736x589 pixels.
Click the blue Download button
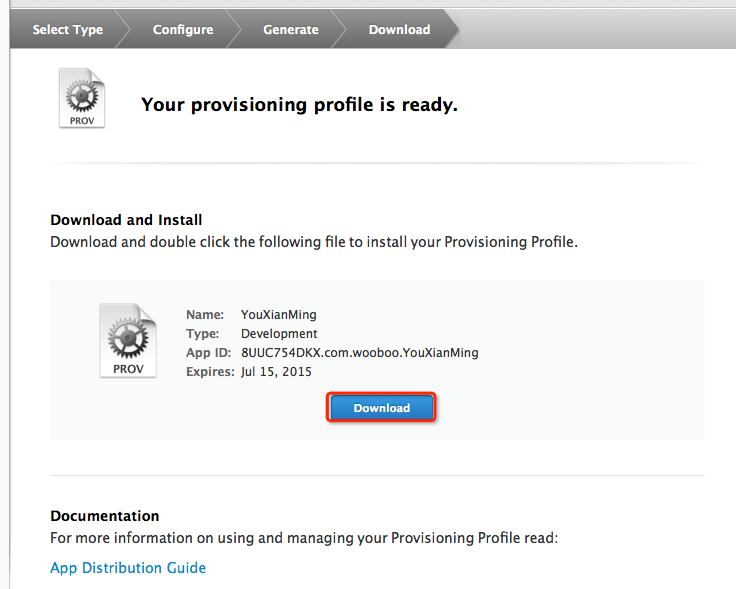click(x=381, y=407)
